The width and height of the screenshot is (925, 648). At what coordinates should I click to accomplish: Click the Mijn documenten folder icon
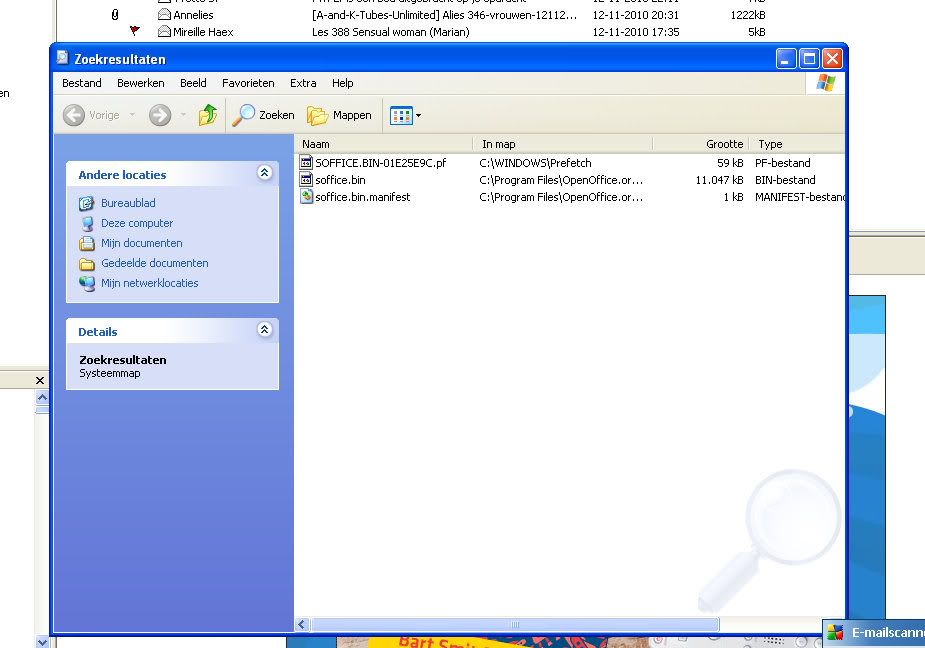87,243
